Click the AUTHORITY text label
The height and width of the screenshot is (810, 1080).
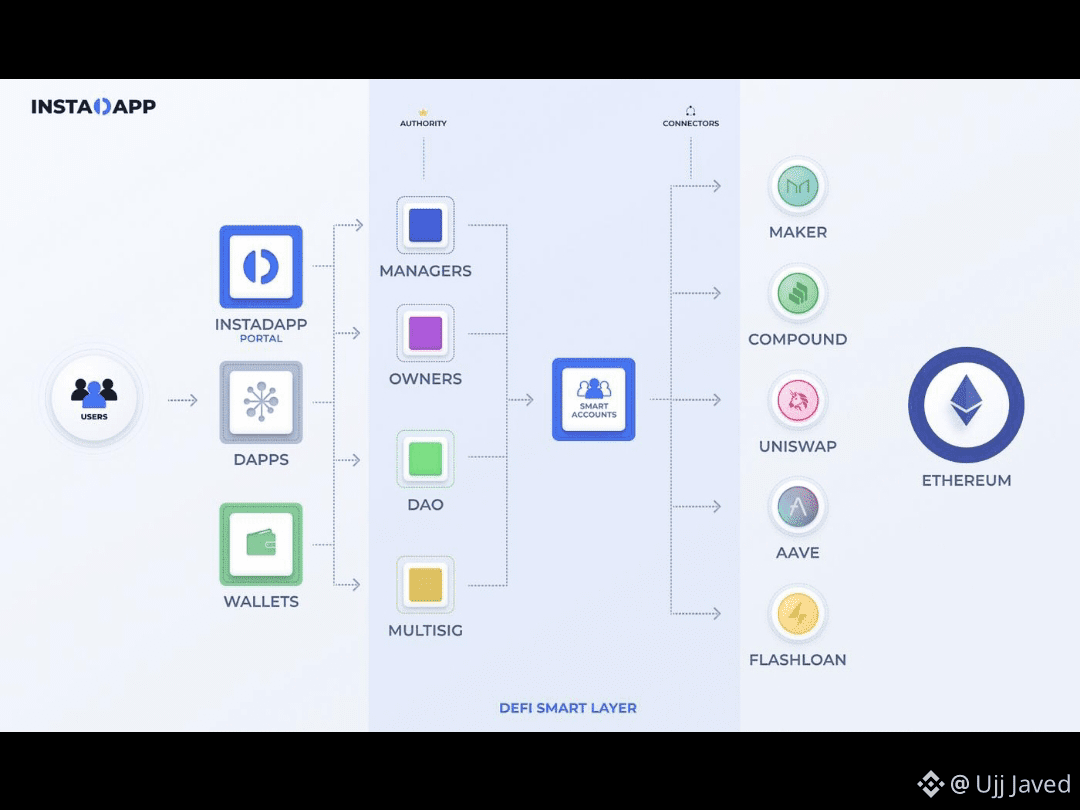point(424,123)
